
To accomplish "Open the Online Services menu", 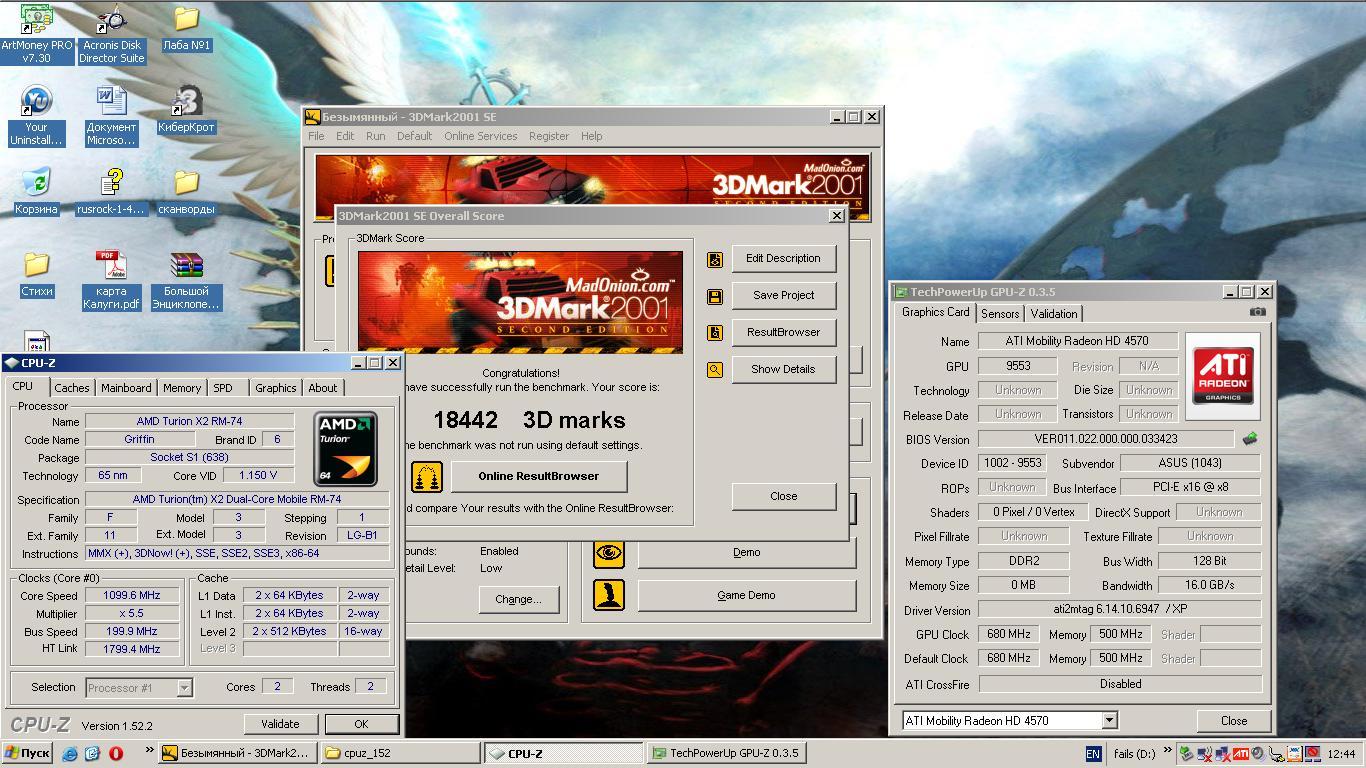I will (481, 136).
